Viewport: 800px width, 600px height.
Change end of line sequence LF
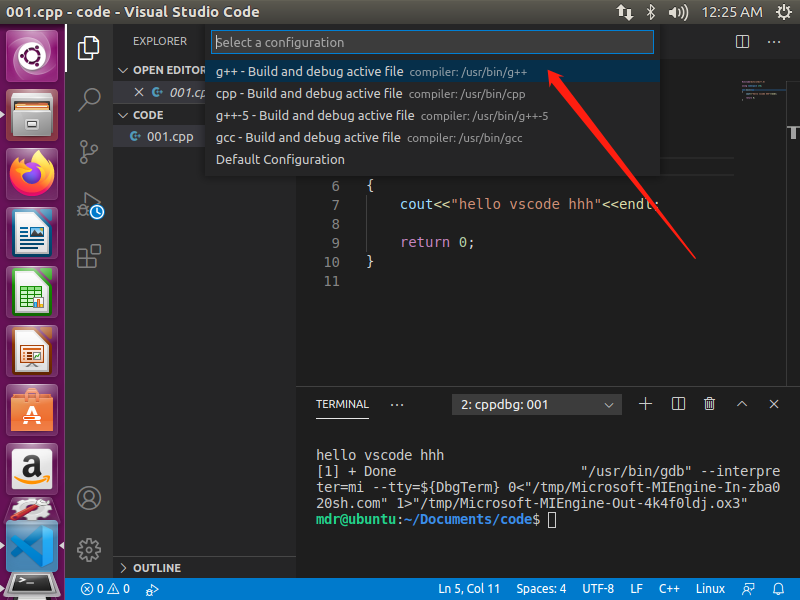tap(636, 589)
